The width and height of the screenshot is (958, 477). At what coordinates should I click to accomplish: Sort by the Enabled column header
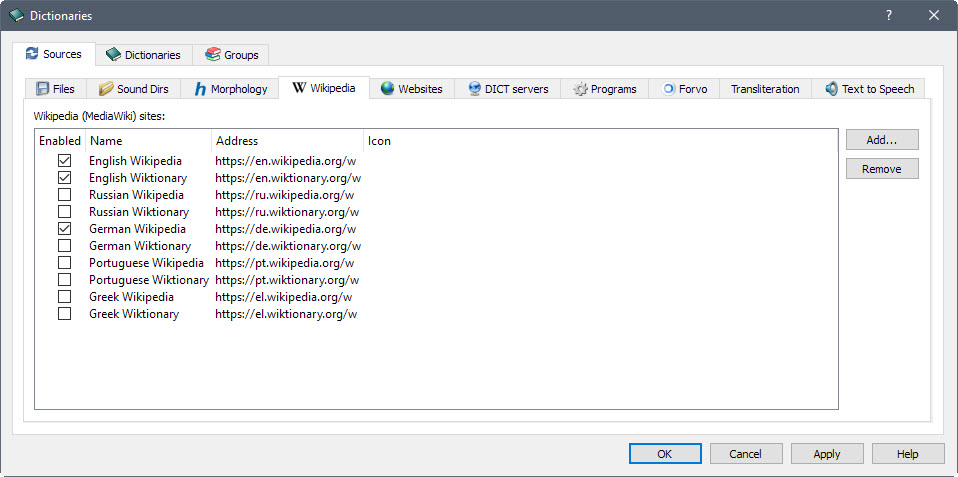pos(60,141)
